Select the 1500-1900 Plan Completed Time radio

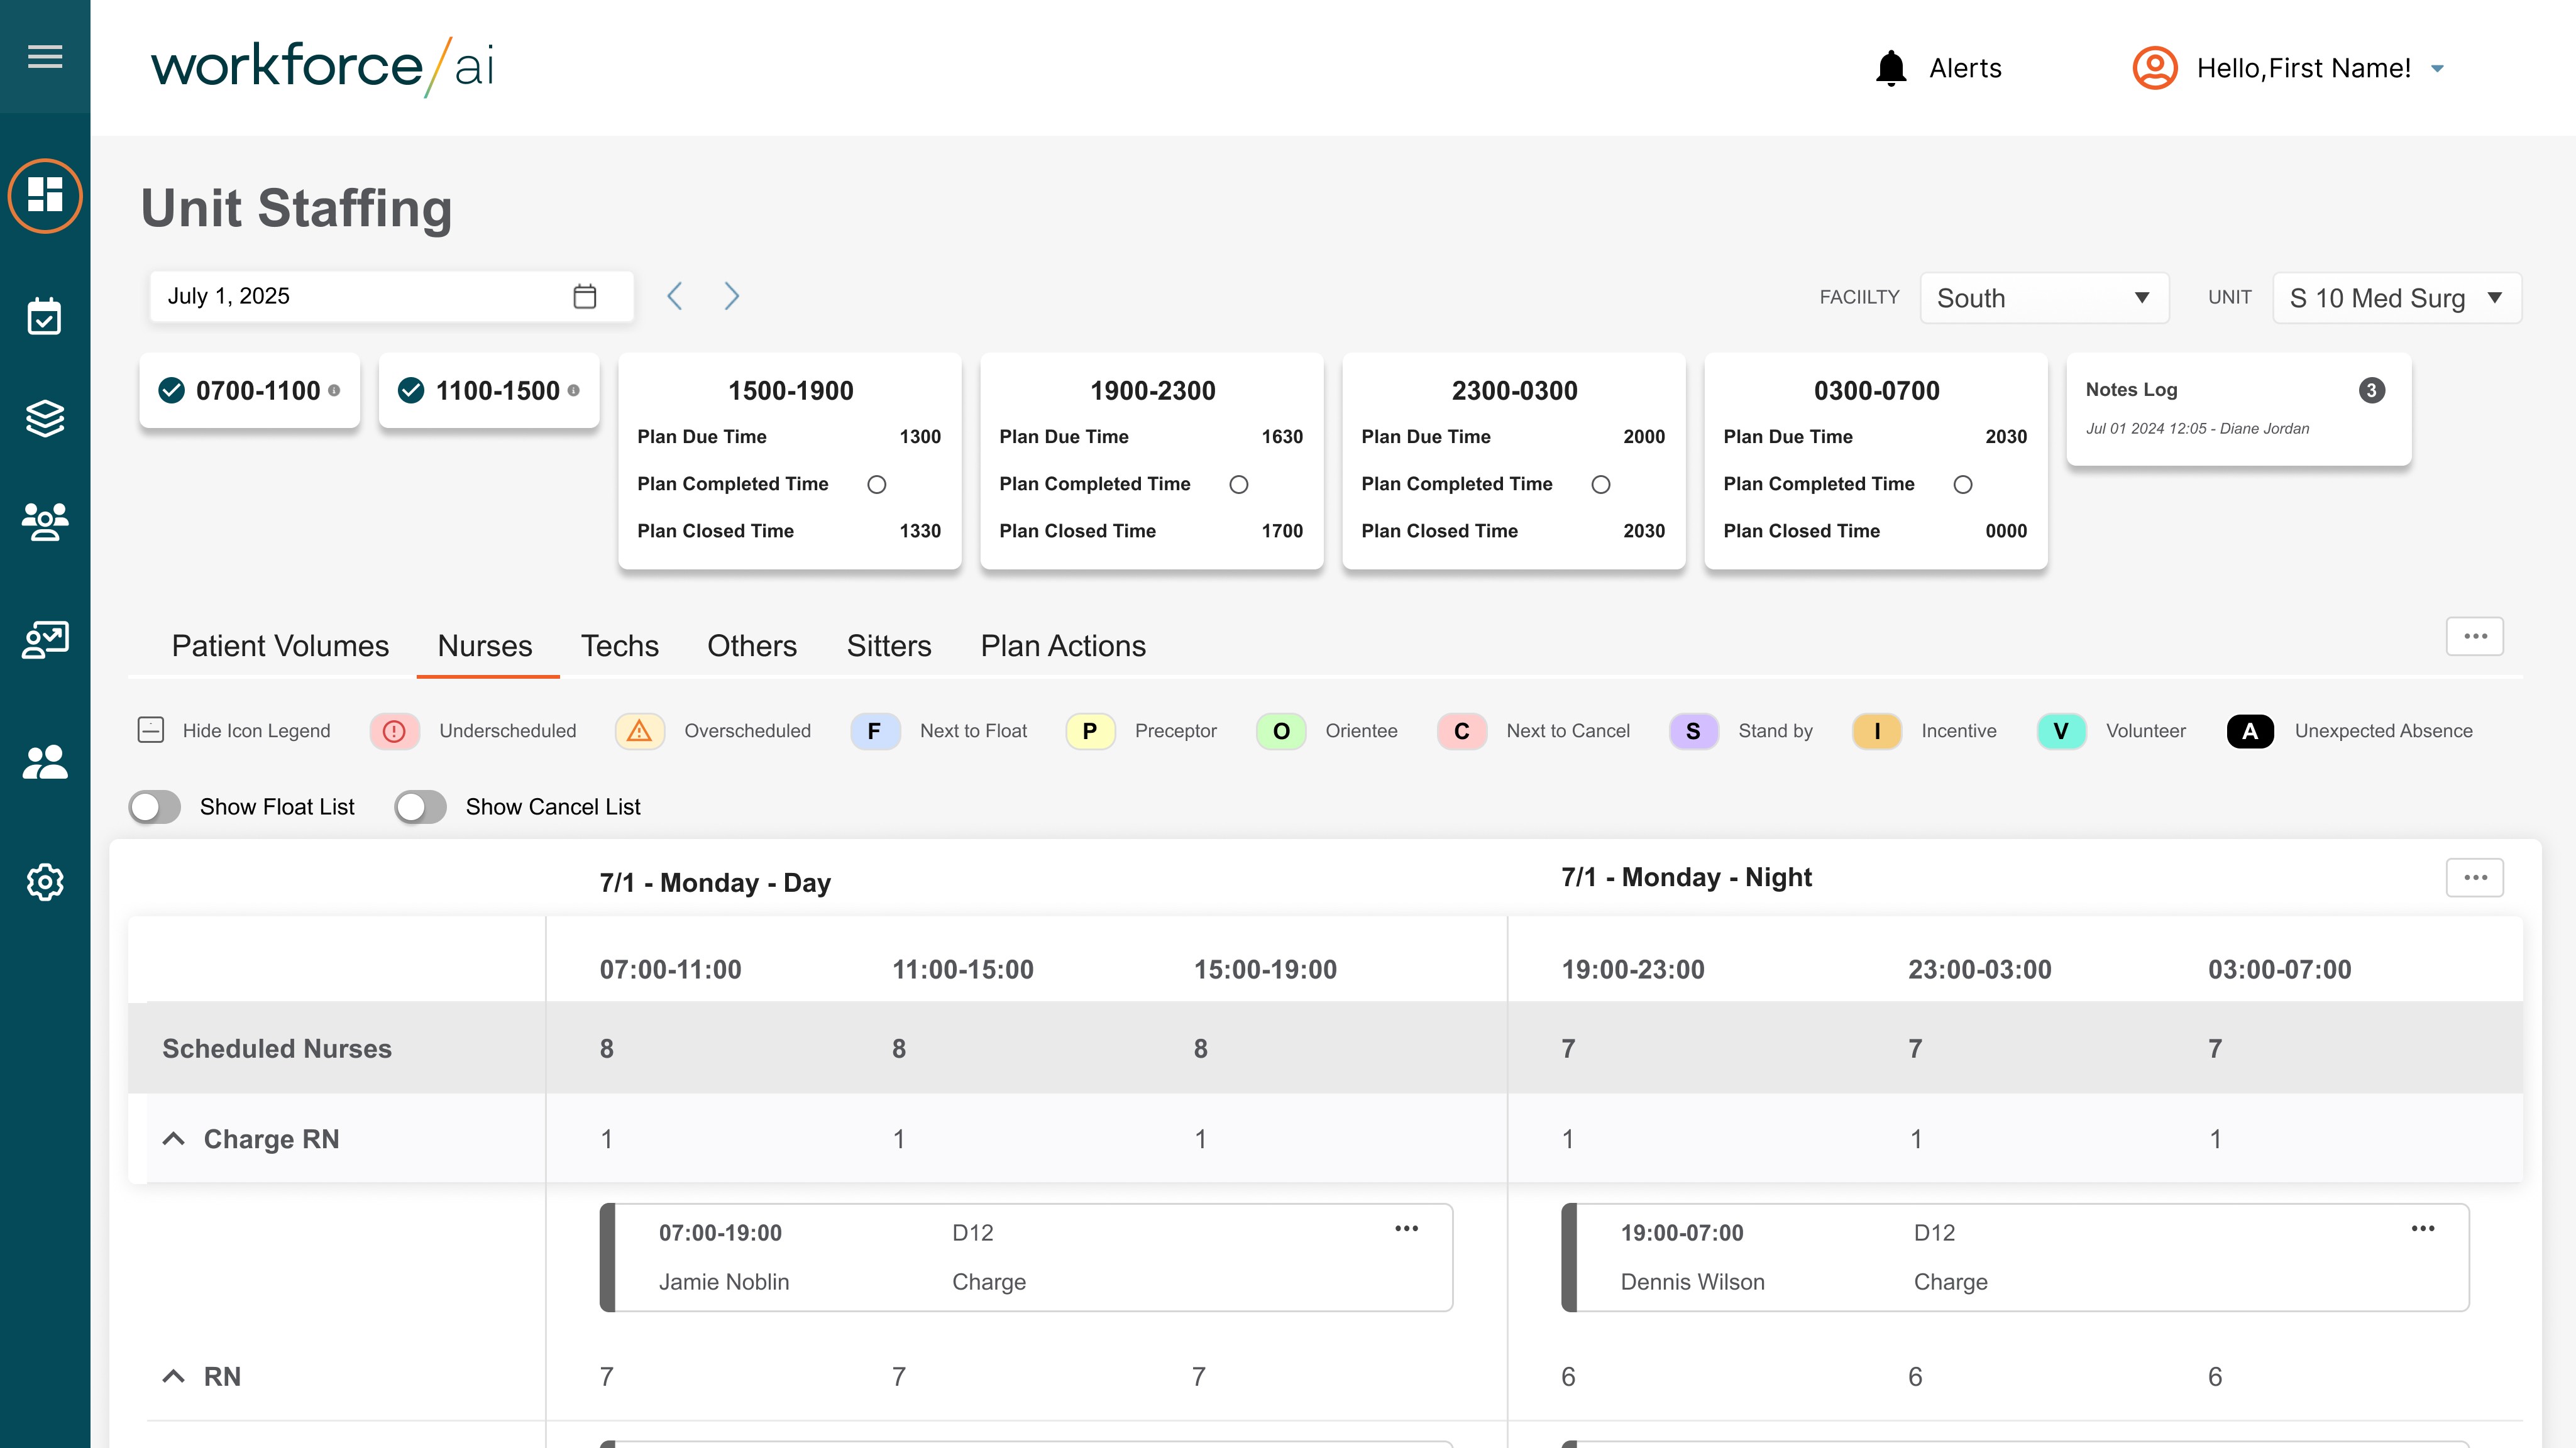tap(877, 485)
